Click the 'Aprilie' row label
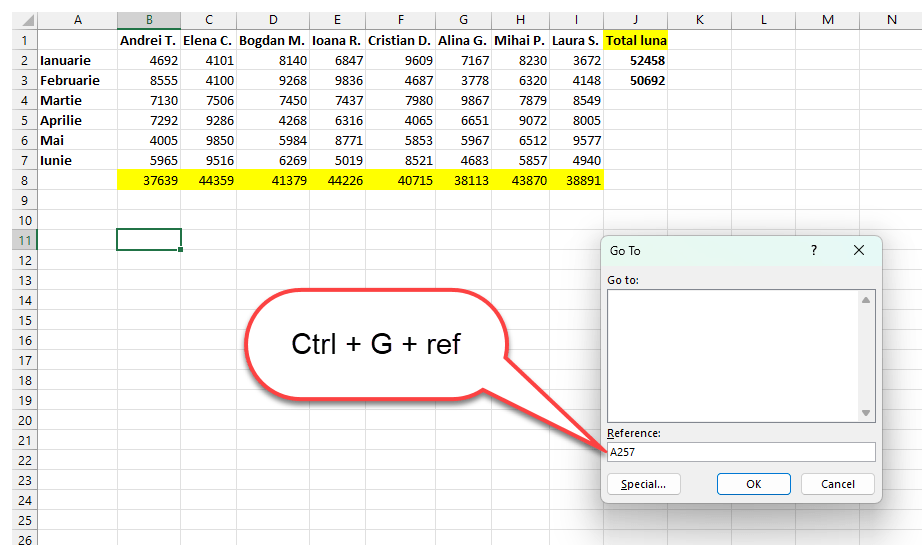 point(78,121)
